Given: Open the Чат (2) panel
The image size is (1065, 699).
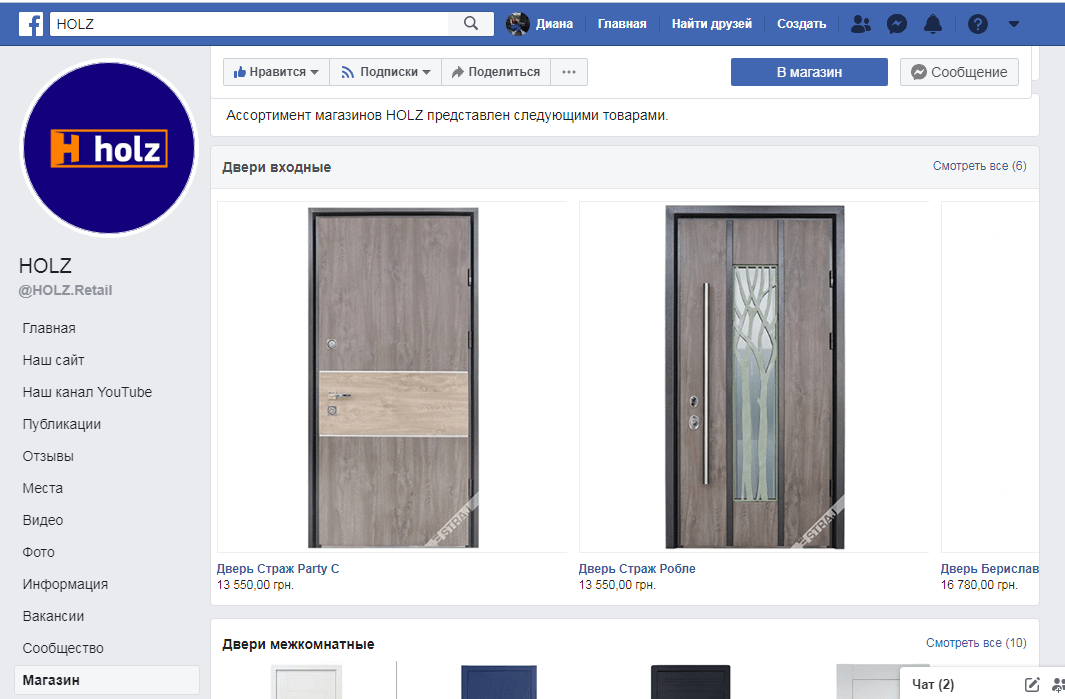Looking at the screenshot, I should 933,684.
